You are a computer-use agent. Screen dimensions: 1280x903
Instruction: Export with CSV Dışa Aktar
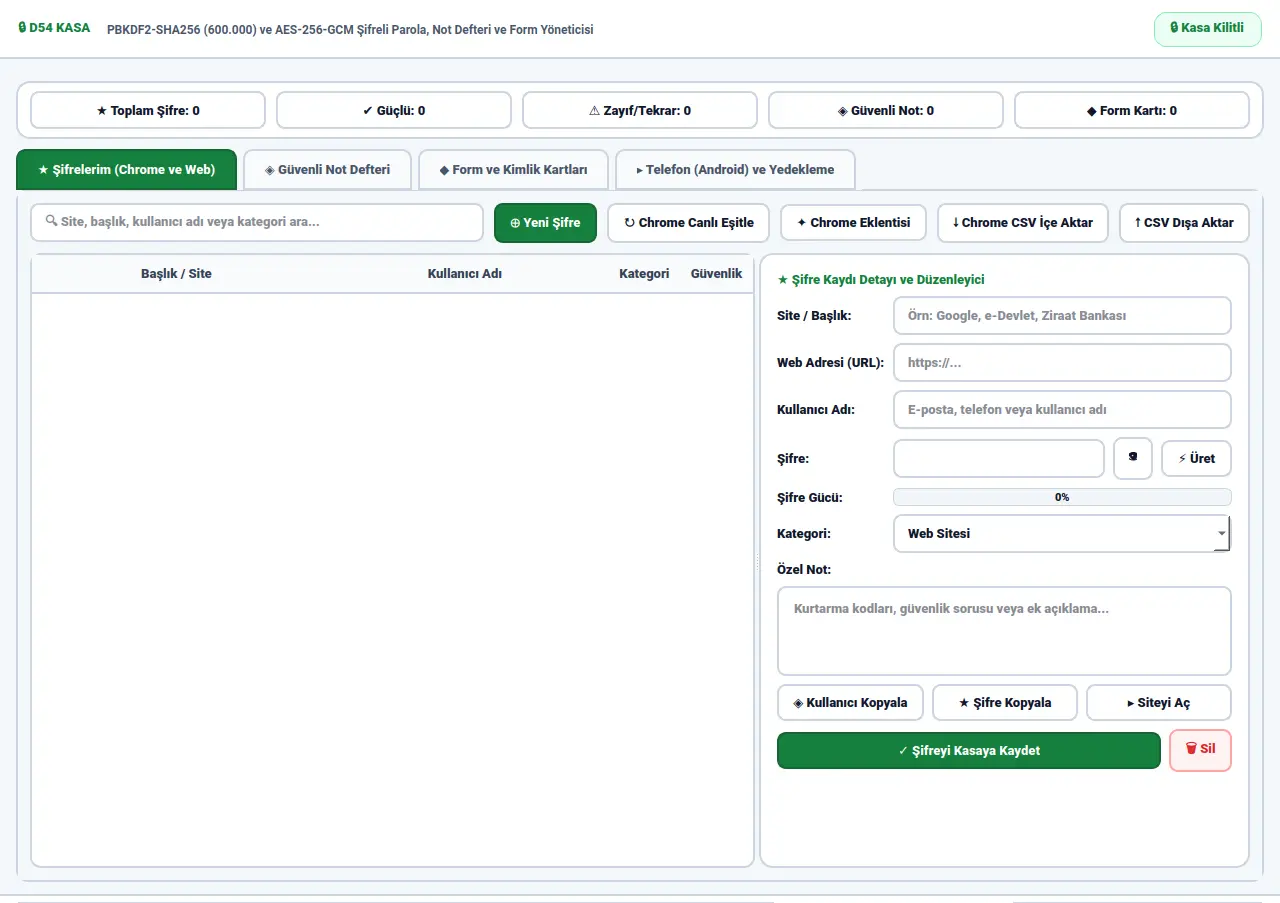1184,223
